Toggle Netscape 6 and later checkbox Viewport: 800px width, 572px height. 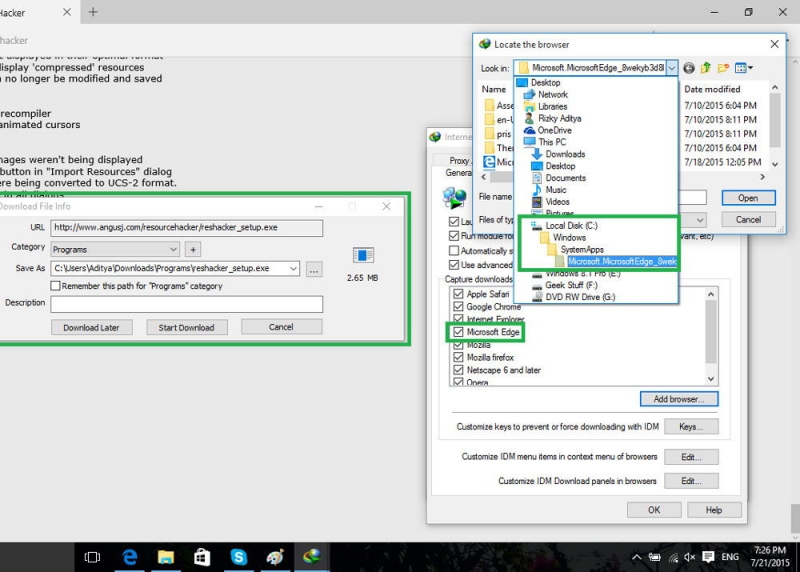click(458, 370)
